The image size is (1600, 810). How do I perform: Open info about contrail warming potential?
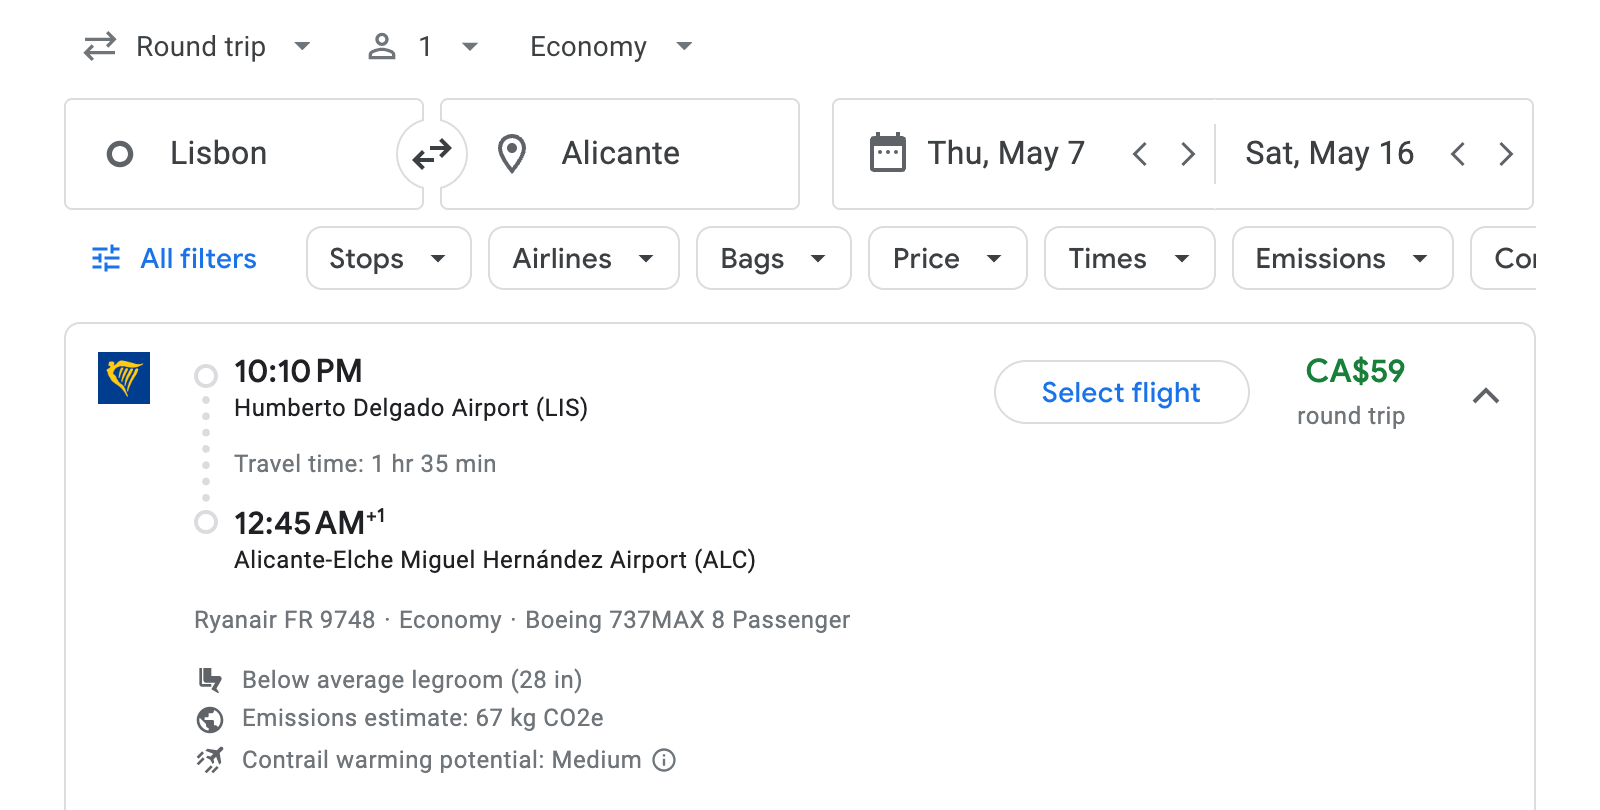click(x=663, y=761)
